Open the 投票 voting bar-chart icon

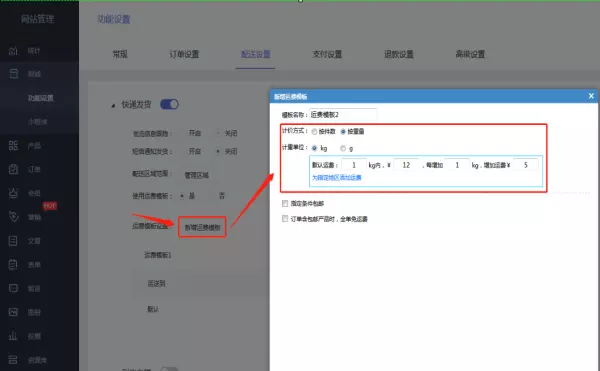(x=13, y=336)
